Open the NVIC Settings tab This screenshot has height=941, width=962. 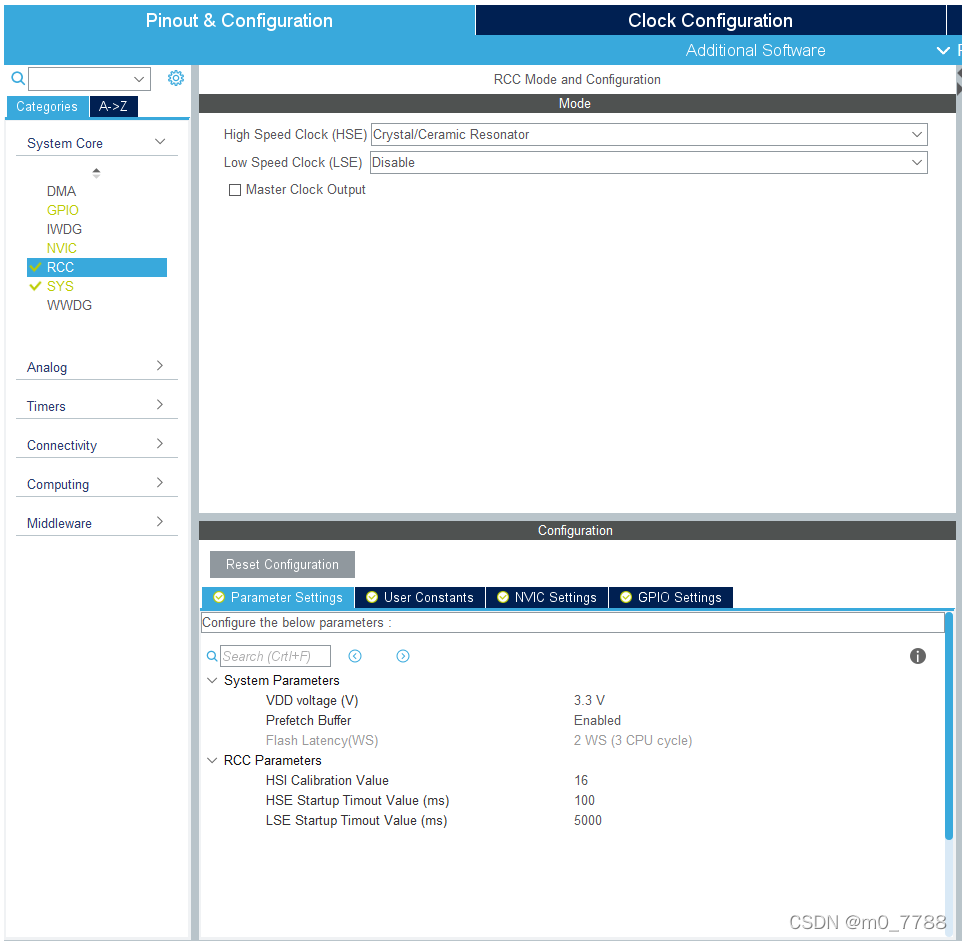pyautogui.click(x=547, y=597)
